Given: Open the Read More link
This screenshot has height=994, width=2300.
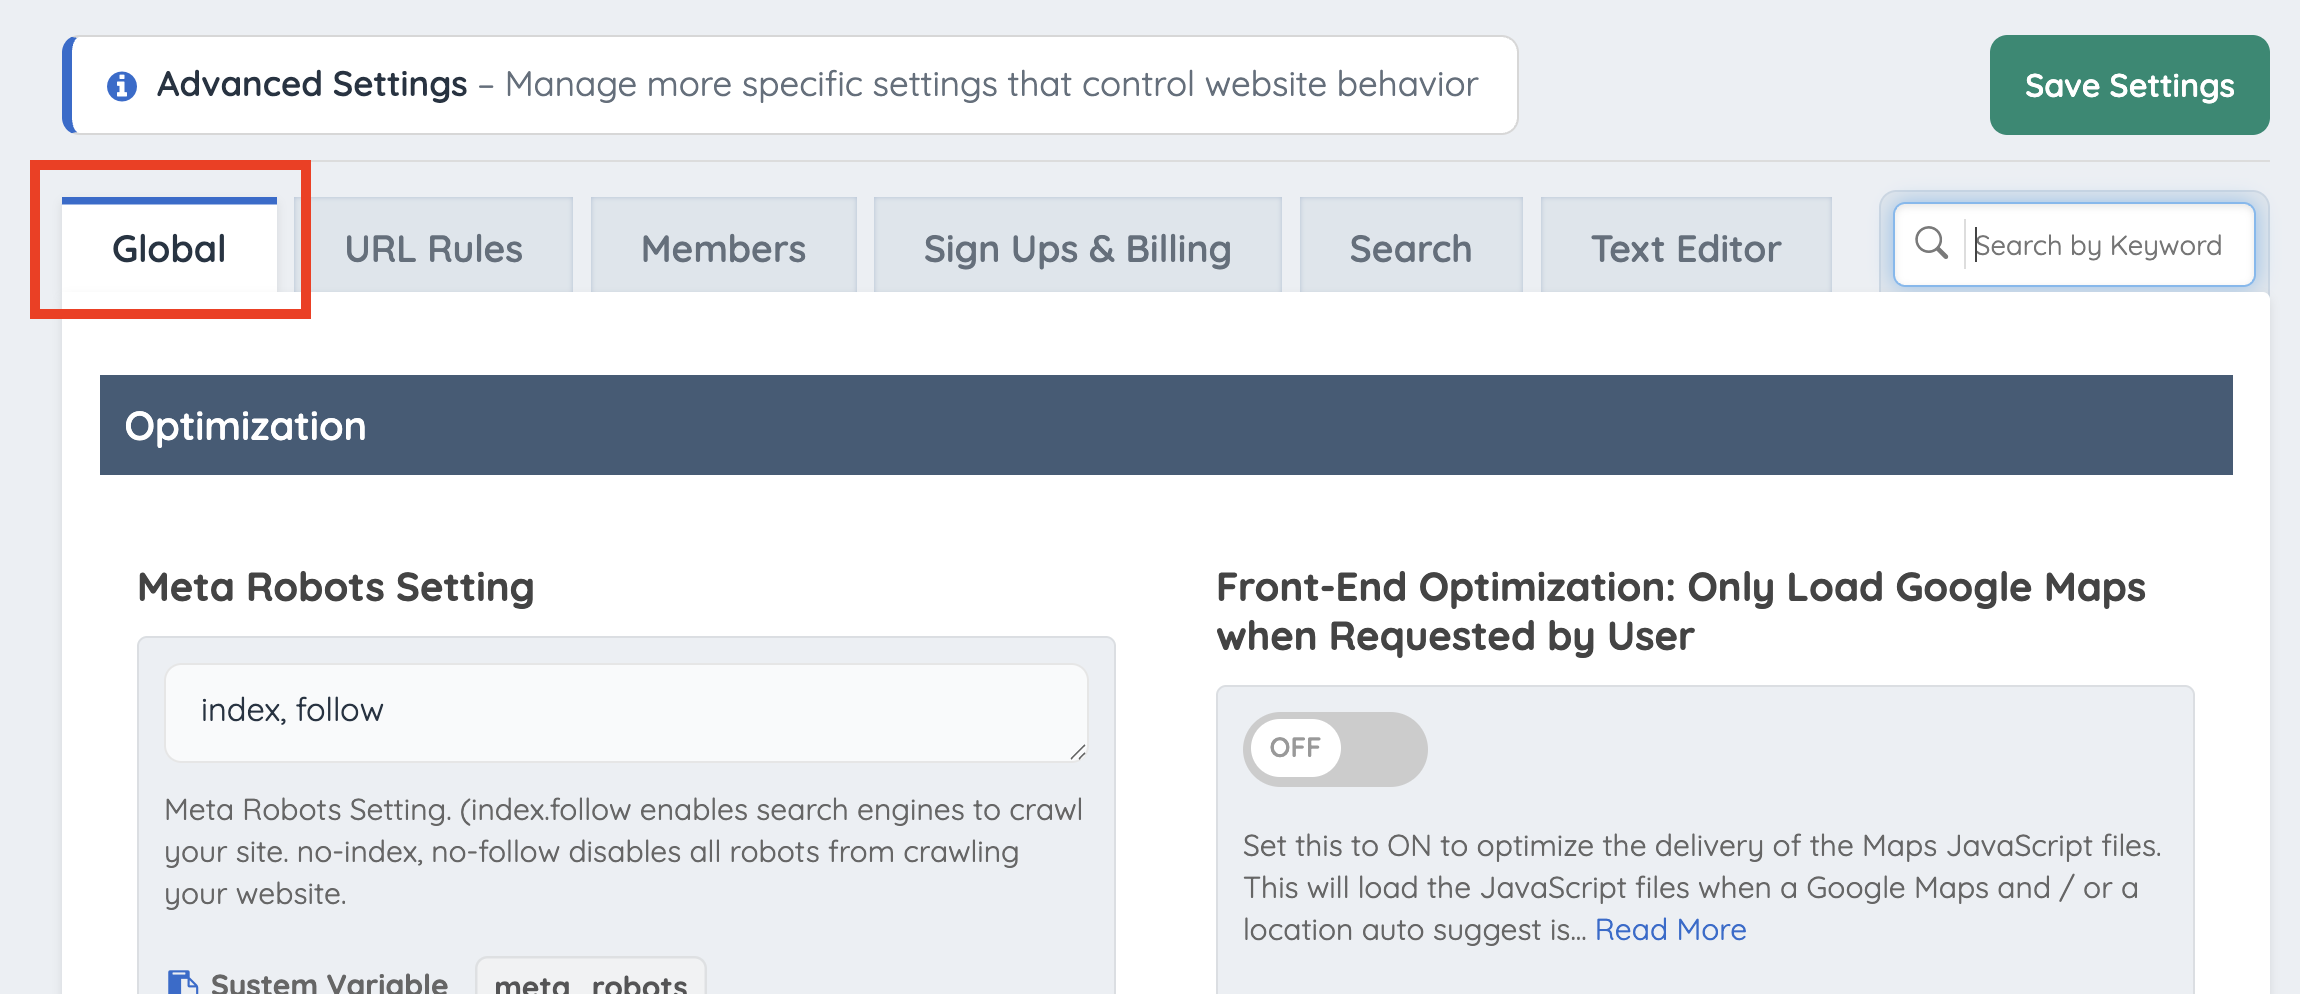Looking at the screenshot, I should (x=1670, y=929).
